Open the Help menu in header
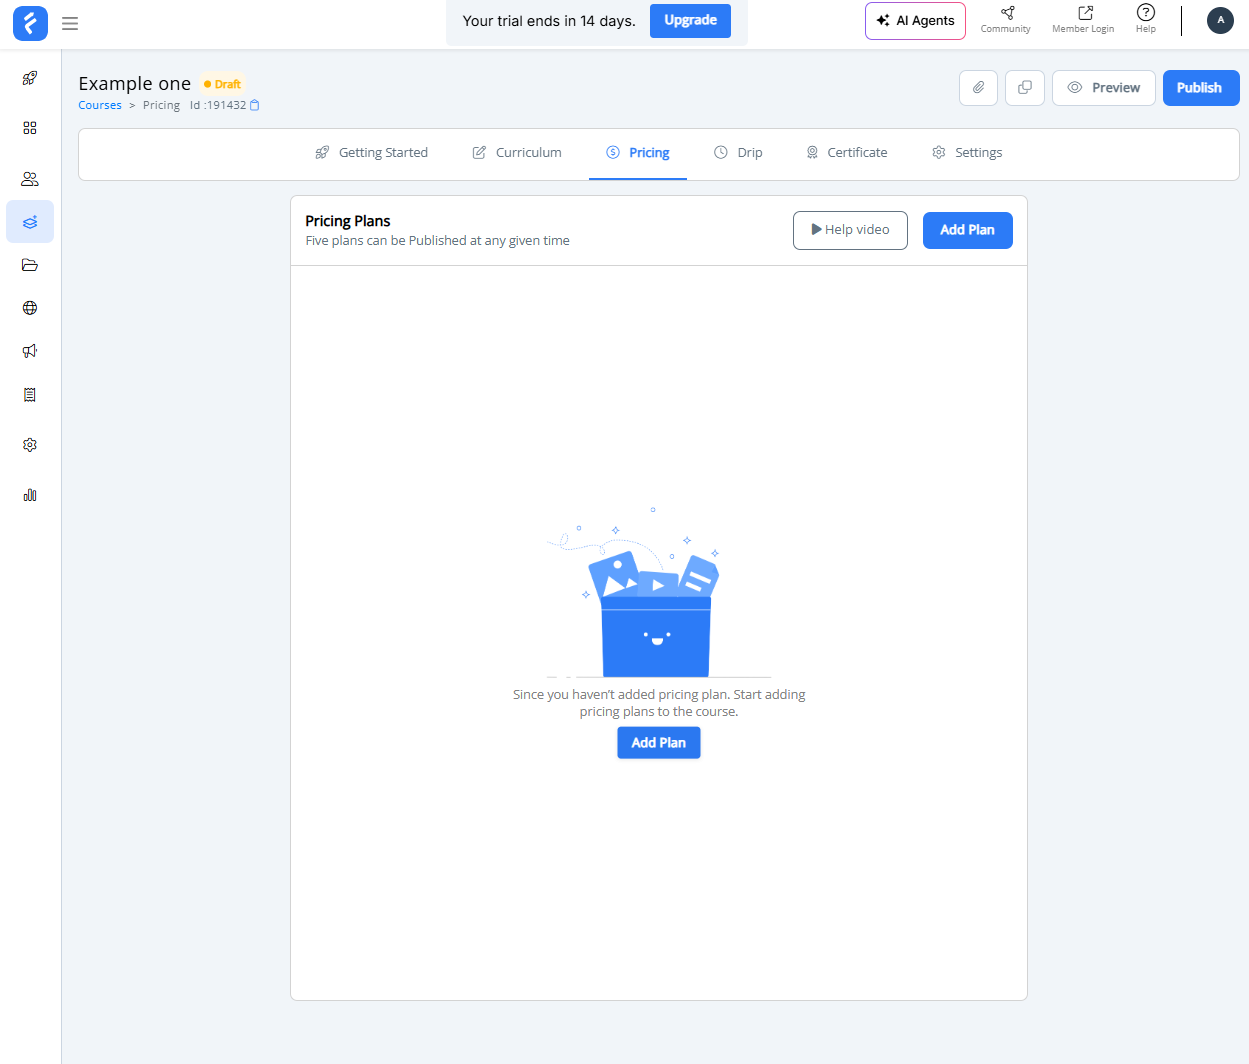This screenshot has height=1064, width=1249. 1146,18
